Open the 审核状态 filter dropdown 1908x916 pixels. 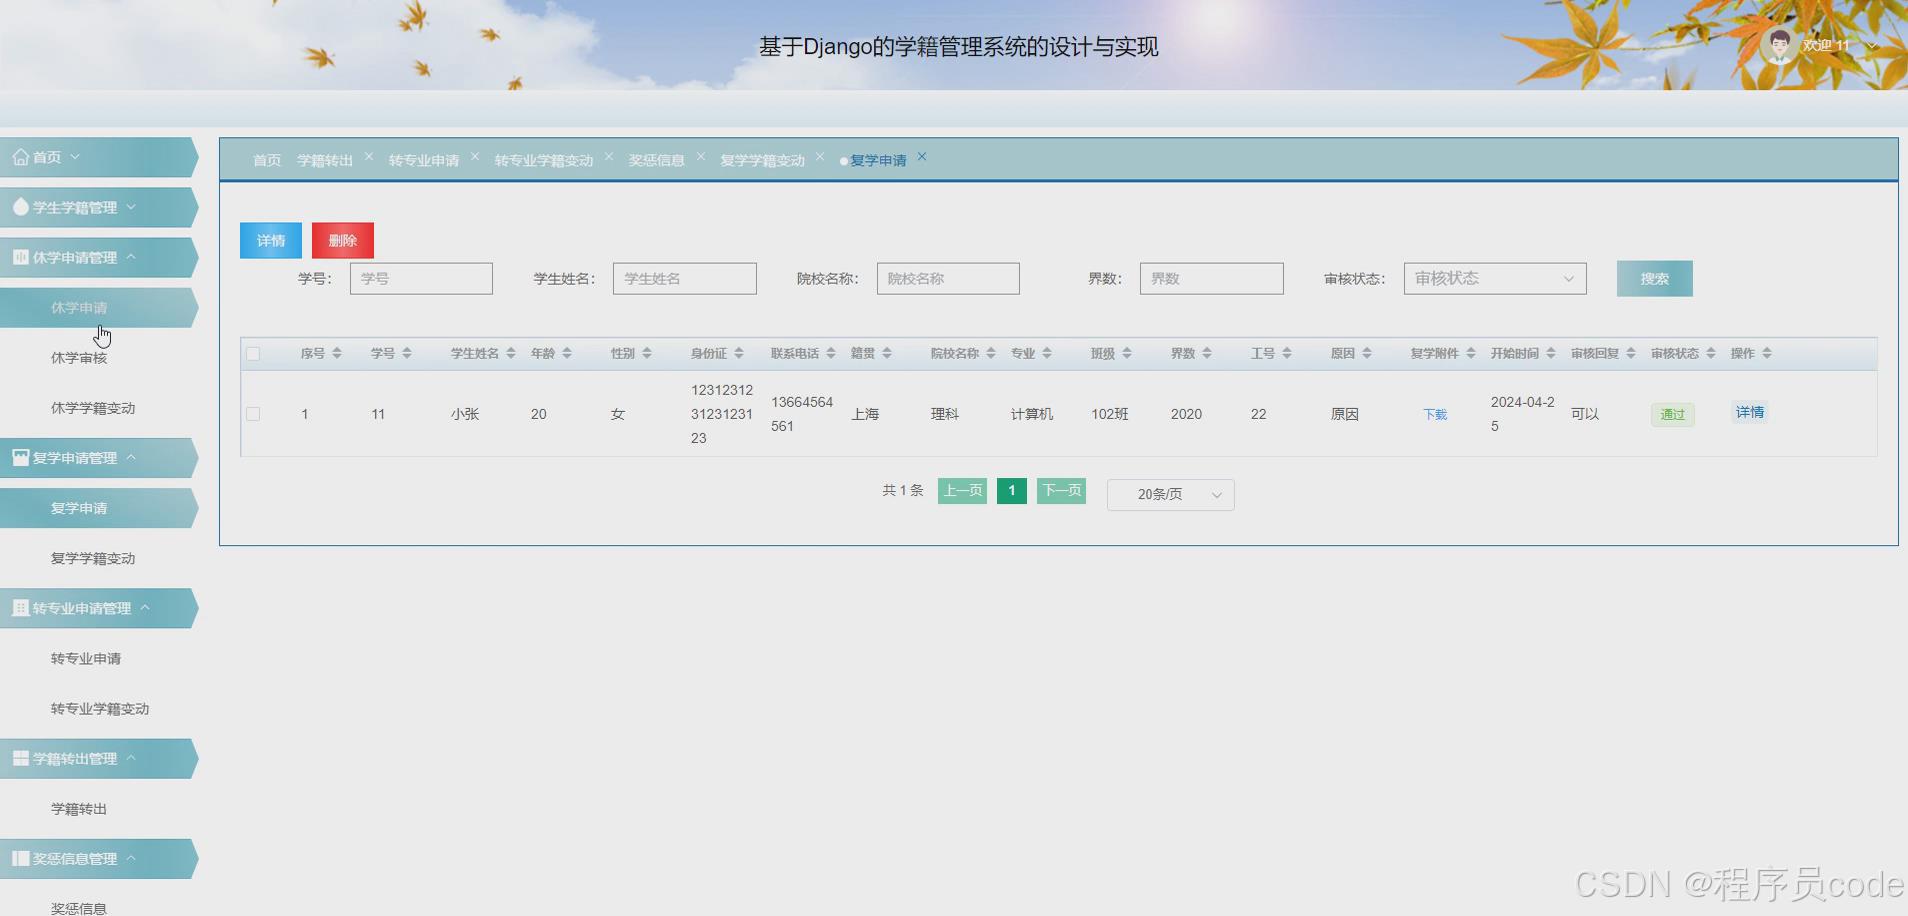click(x=1493, y=278)
